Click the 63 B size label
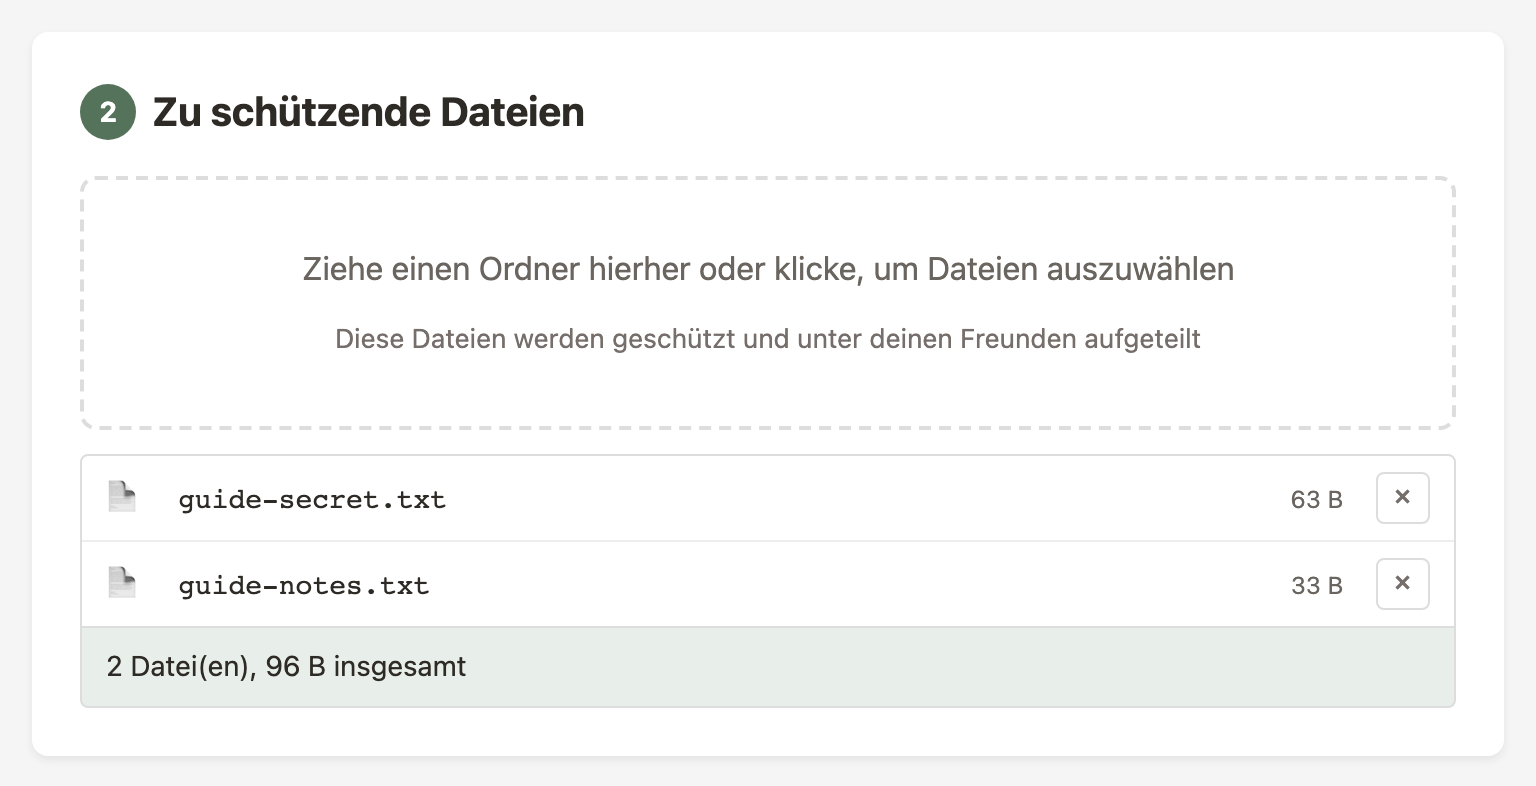 coord(1316,498)
